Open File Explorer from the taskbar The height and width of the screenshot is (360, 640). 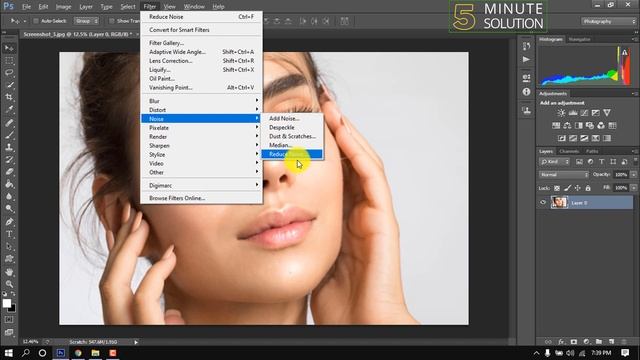coord(95,353)
